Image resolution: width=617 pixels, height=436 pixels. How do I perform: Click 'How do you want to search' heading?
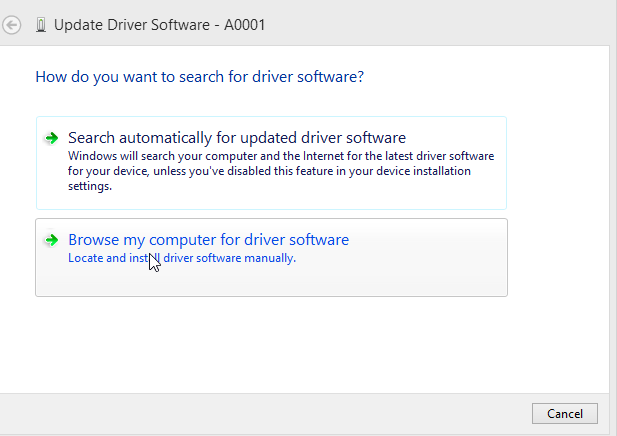tap(200, 77)
